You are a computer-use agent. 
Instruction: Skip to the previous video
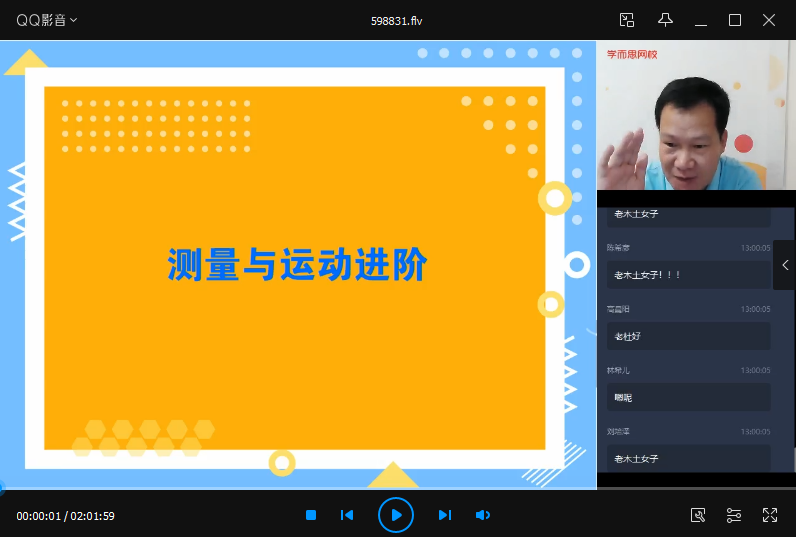(347, 515)
